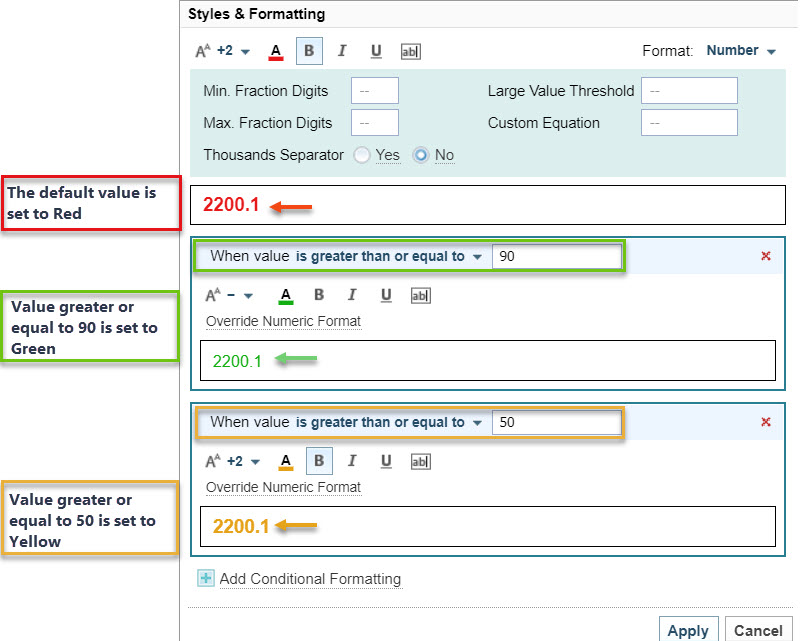This screenshot has height=641, width=801.
Task: Toggle Bold for the value 90 condition
Action: [x=319, y=295]
